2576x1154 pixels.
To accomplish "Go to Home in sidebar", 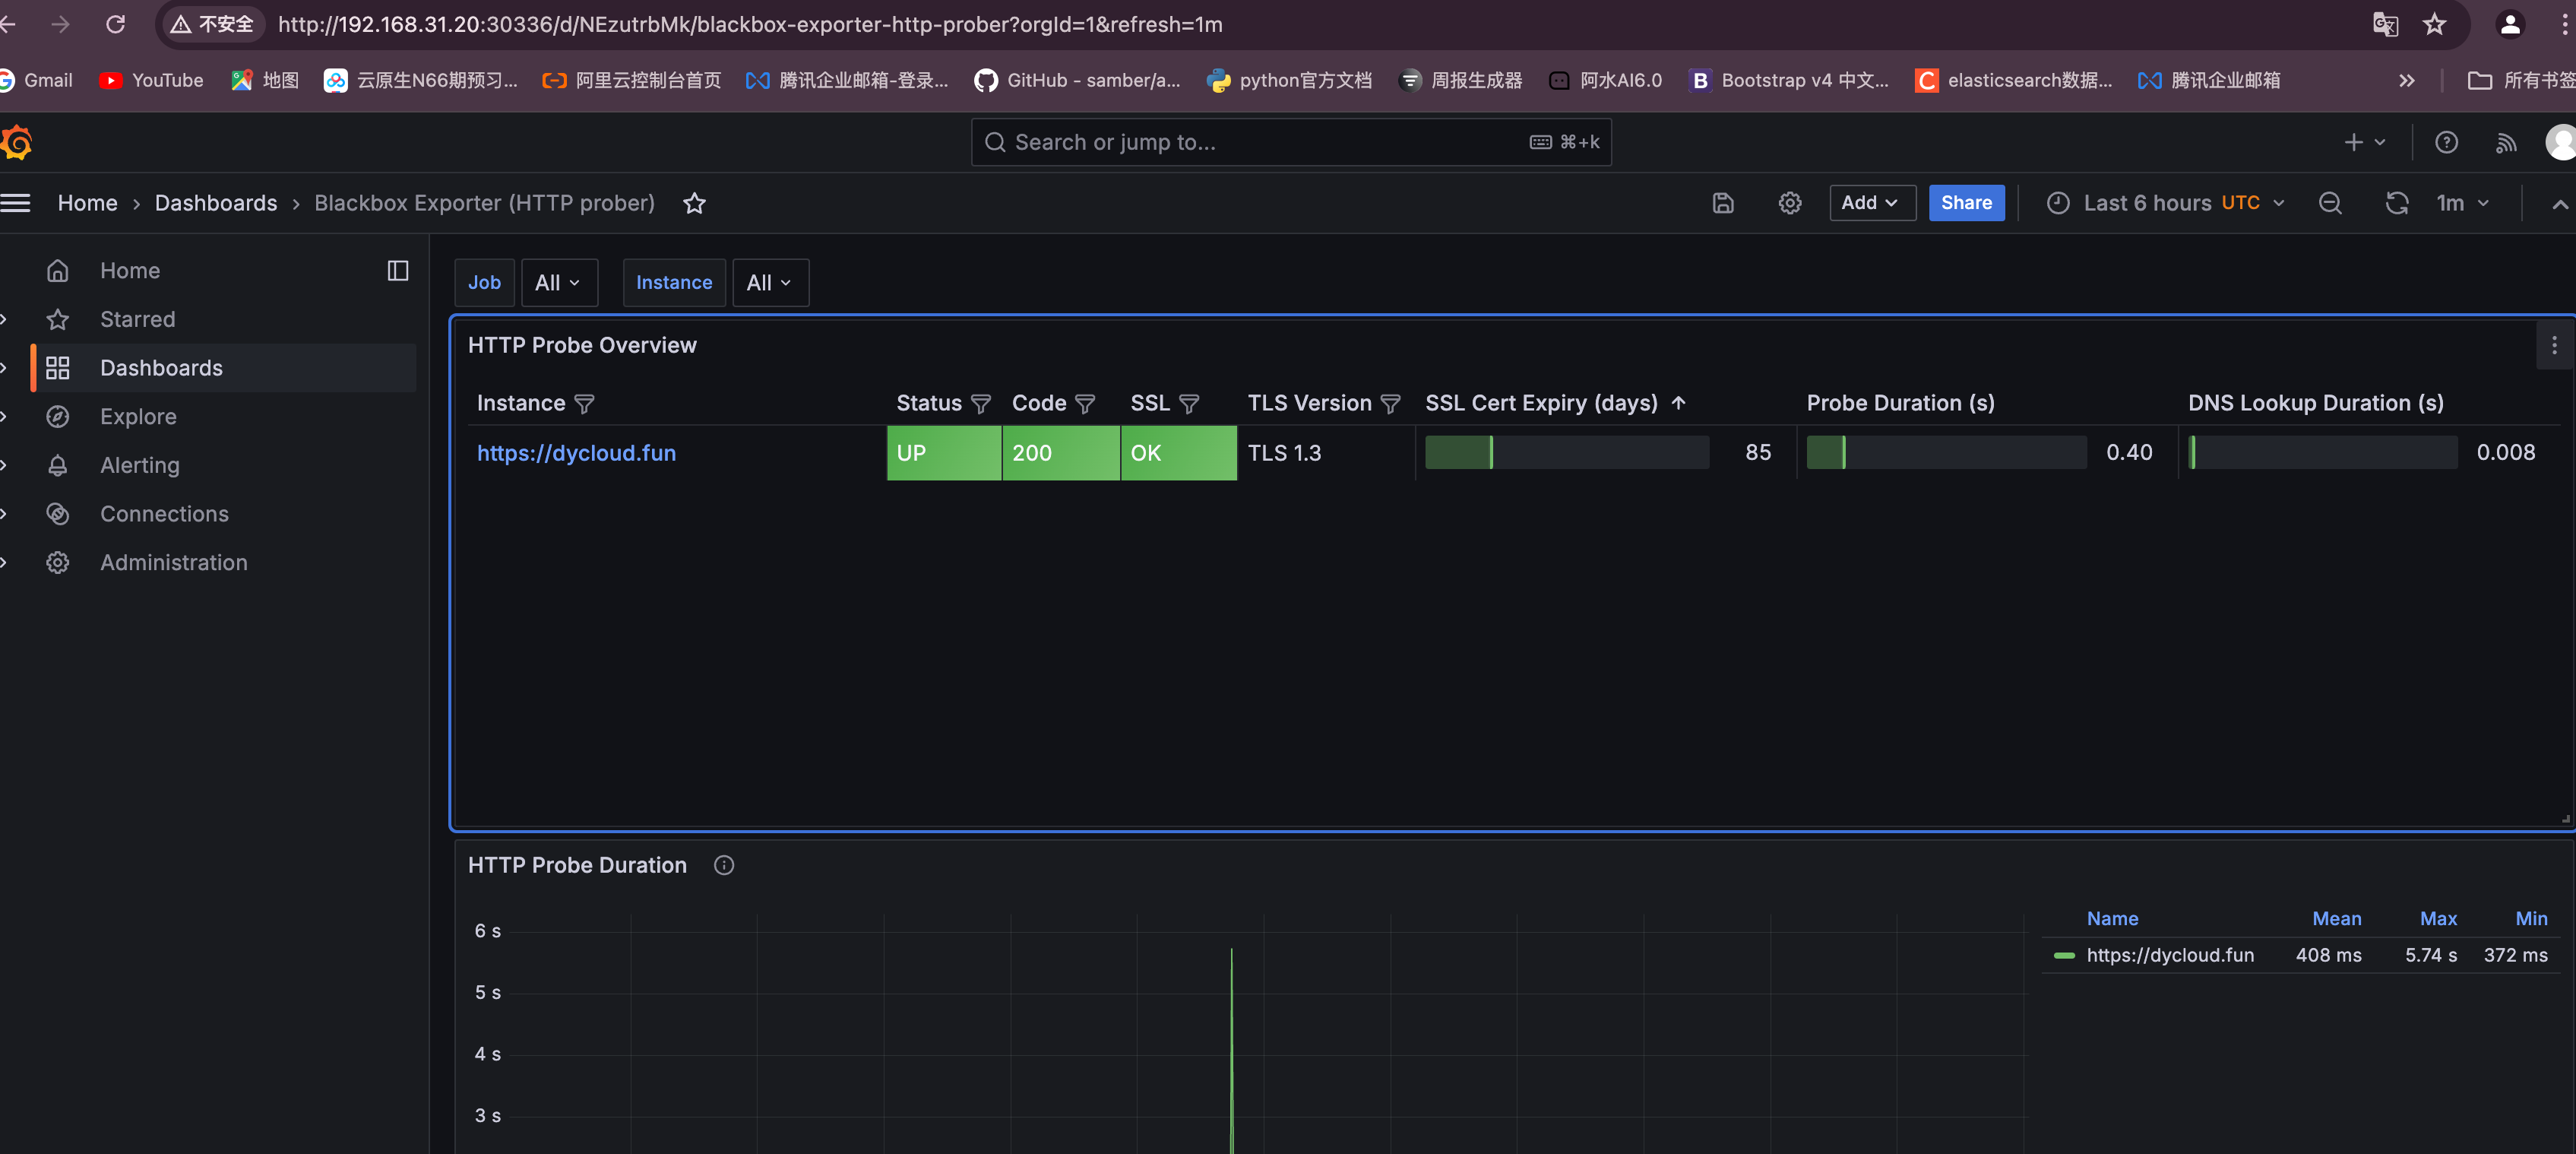I will point(130,270).
